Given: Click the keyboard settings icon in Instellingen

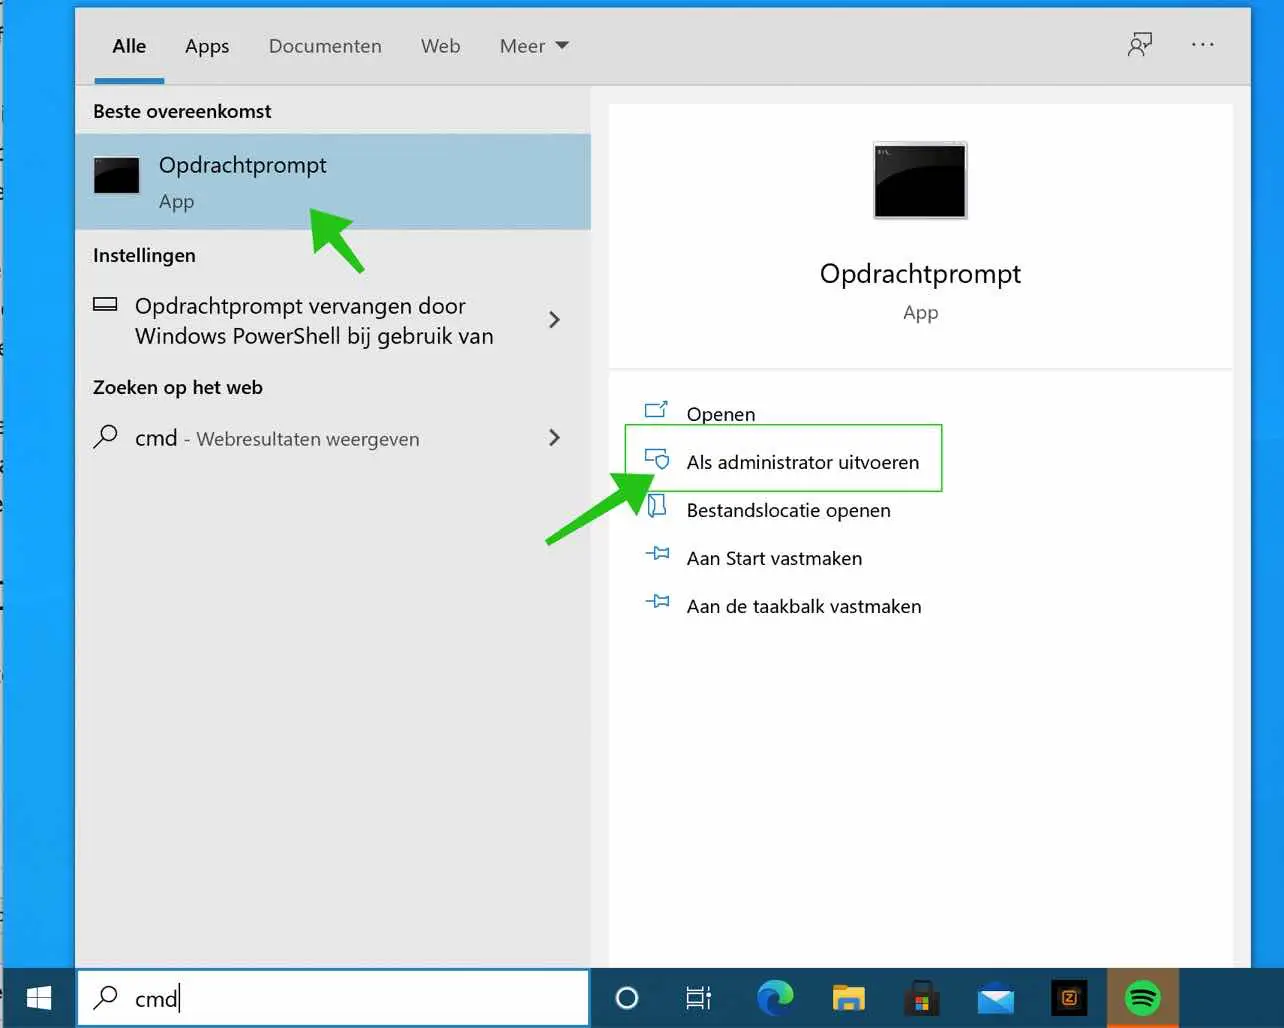Looking at the screenshot, I should click(x=105, y=304).
